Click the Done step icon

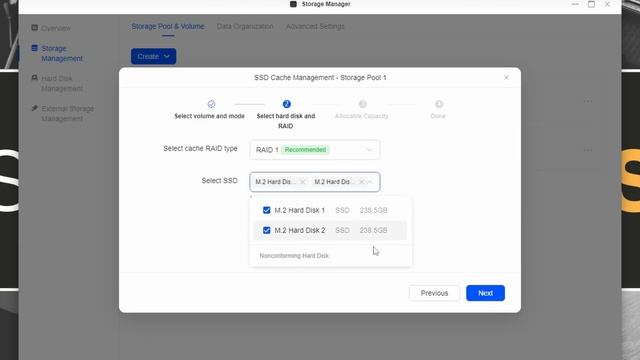click(x=439, y=104)
